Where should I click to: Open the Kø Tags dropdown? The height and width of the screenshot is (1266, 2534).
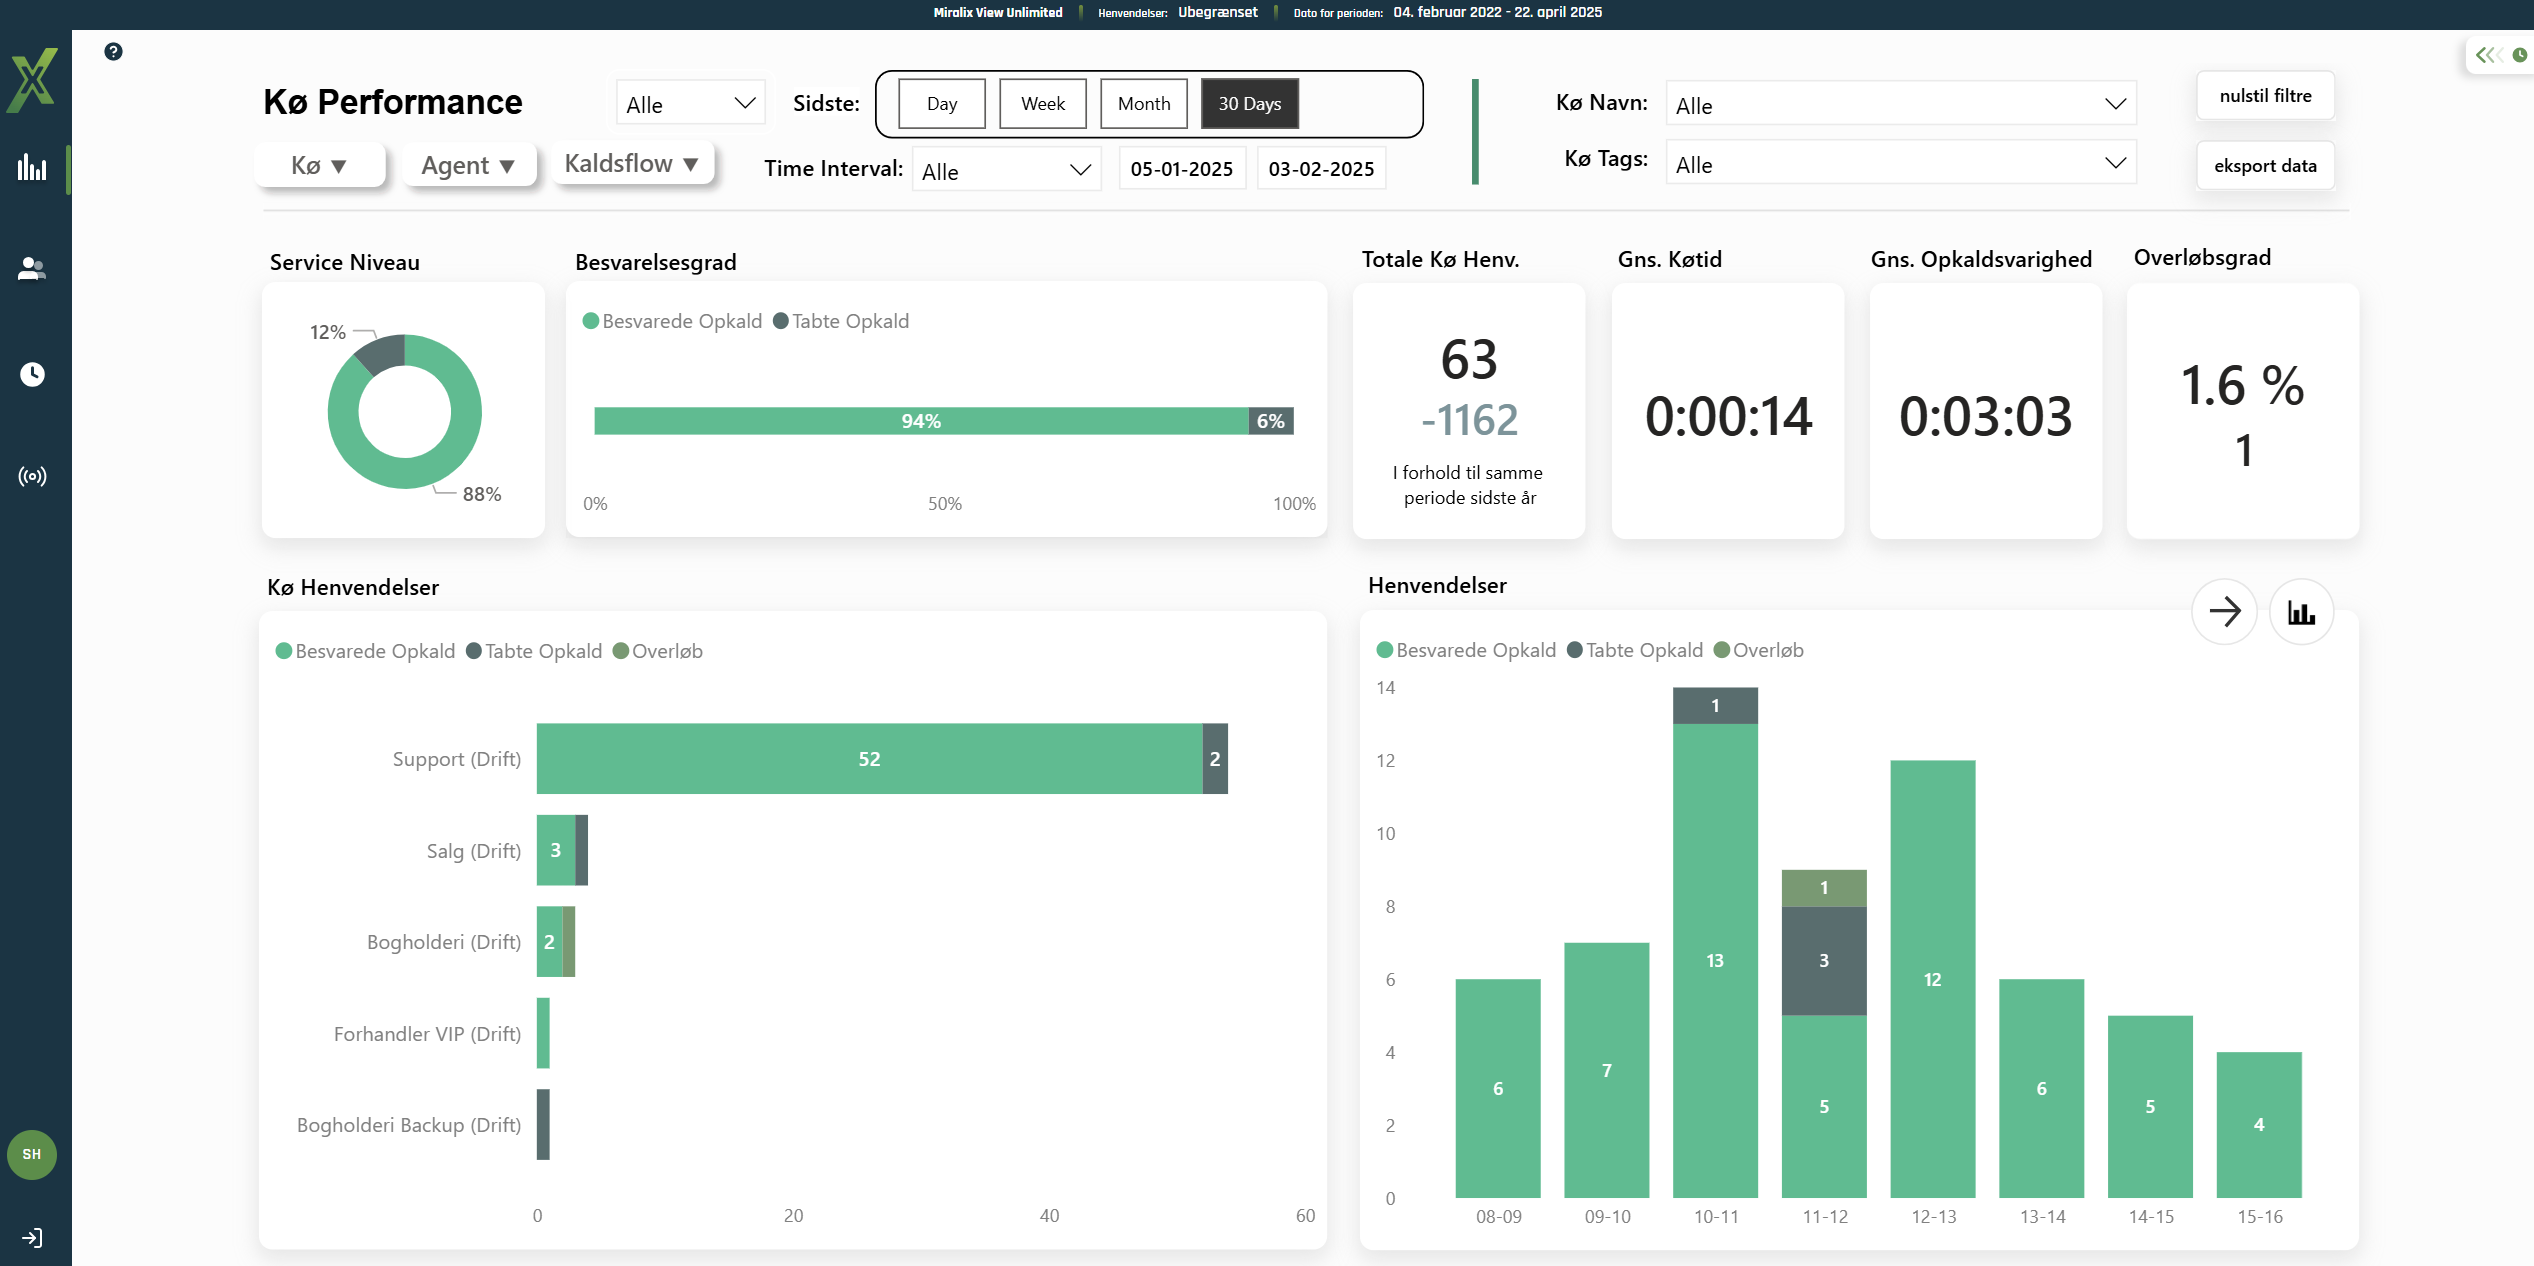tap(1900, 164)
